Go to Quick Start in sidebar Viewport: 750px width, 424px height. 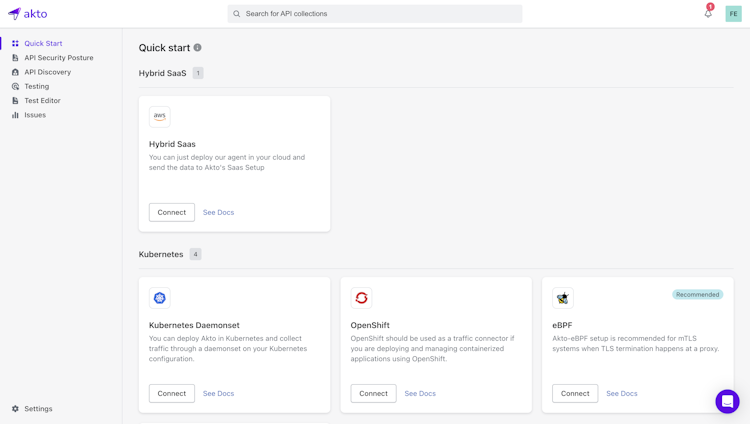click(x=43, y=44)
